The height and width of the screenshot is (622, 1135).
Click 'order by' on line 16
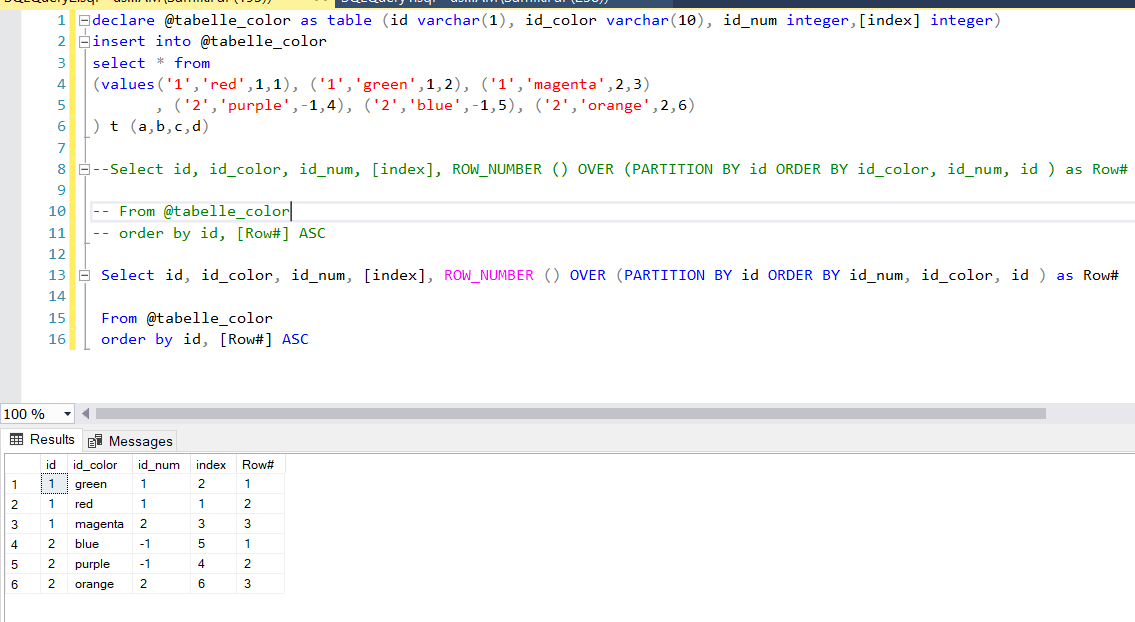pos(137,339)
